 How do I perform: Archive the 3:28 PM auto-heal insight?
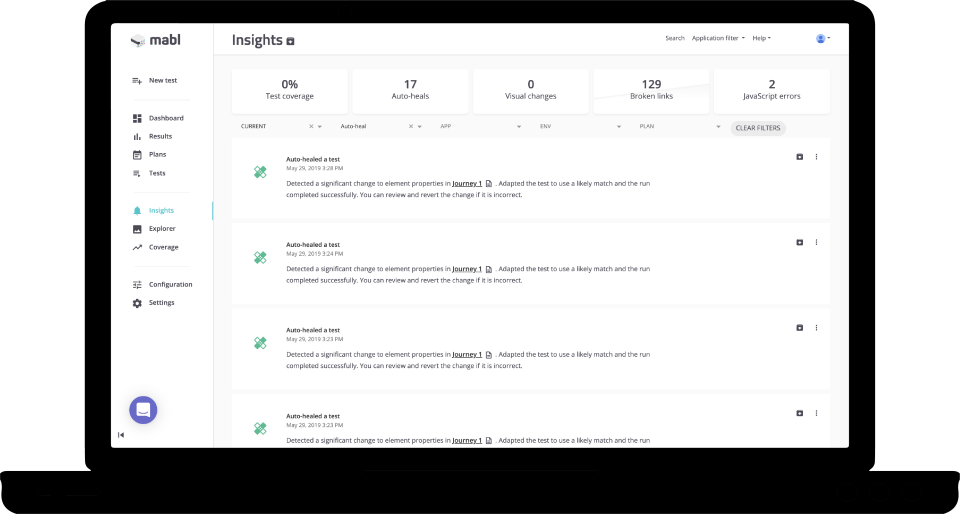pos(799,157)
